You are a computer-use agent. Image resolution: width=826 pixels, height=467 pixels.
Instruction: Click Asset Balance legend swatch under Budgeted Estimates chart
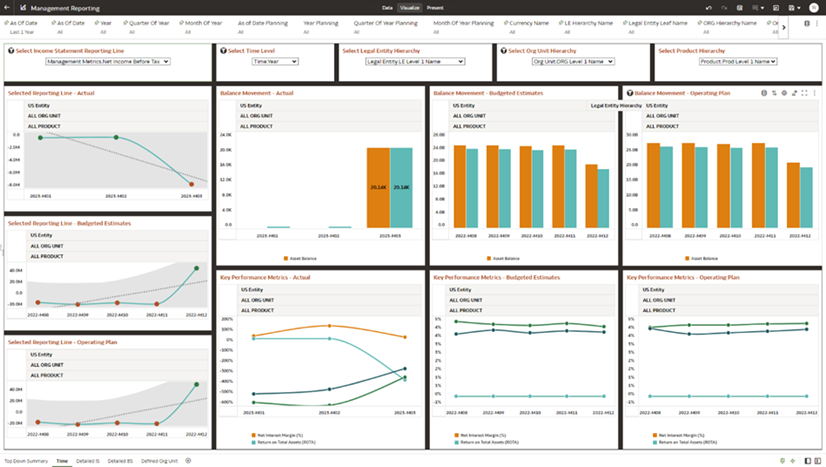point(489,259)
